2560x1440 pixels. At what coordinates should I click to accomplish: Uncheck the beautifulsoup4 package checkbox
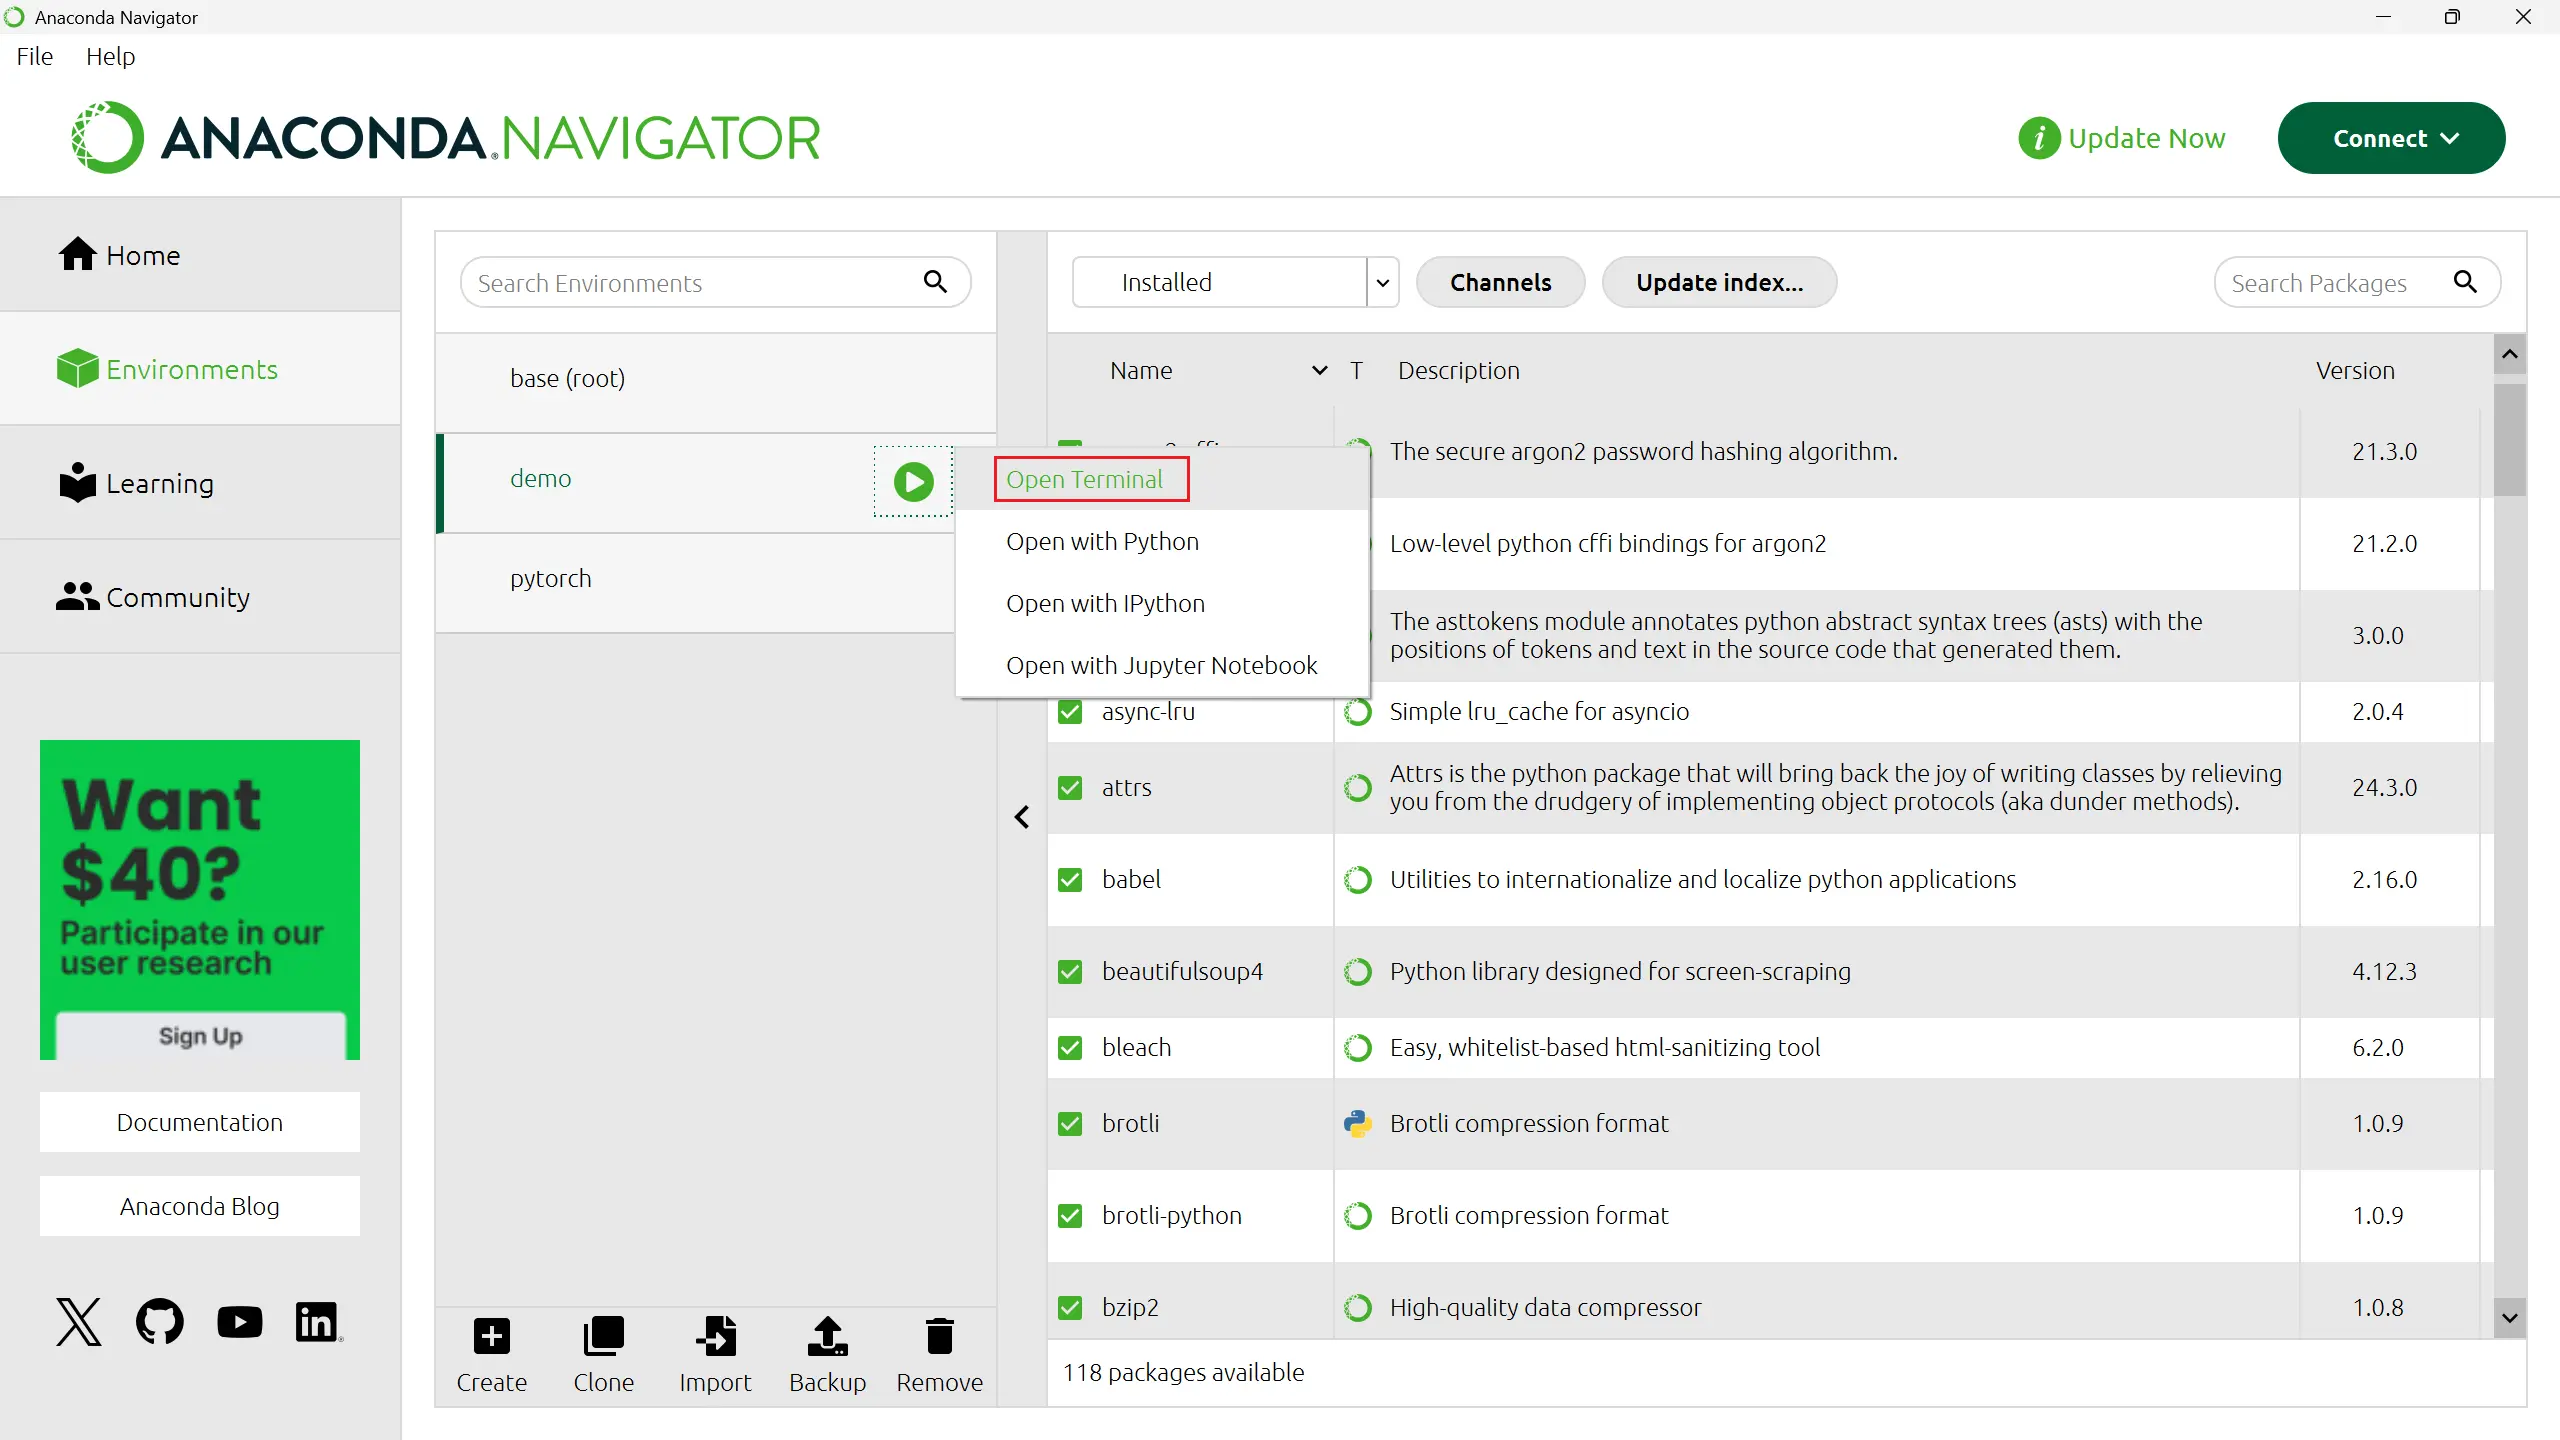(1070, 972)
